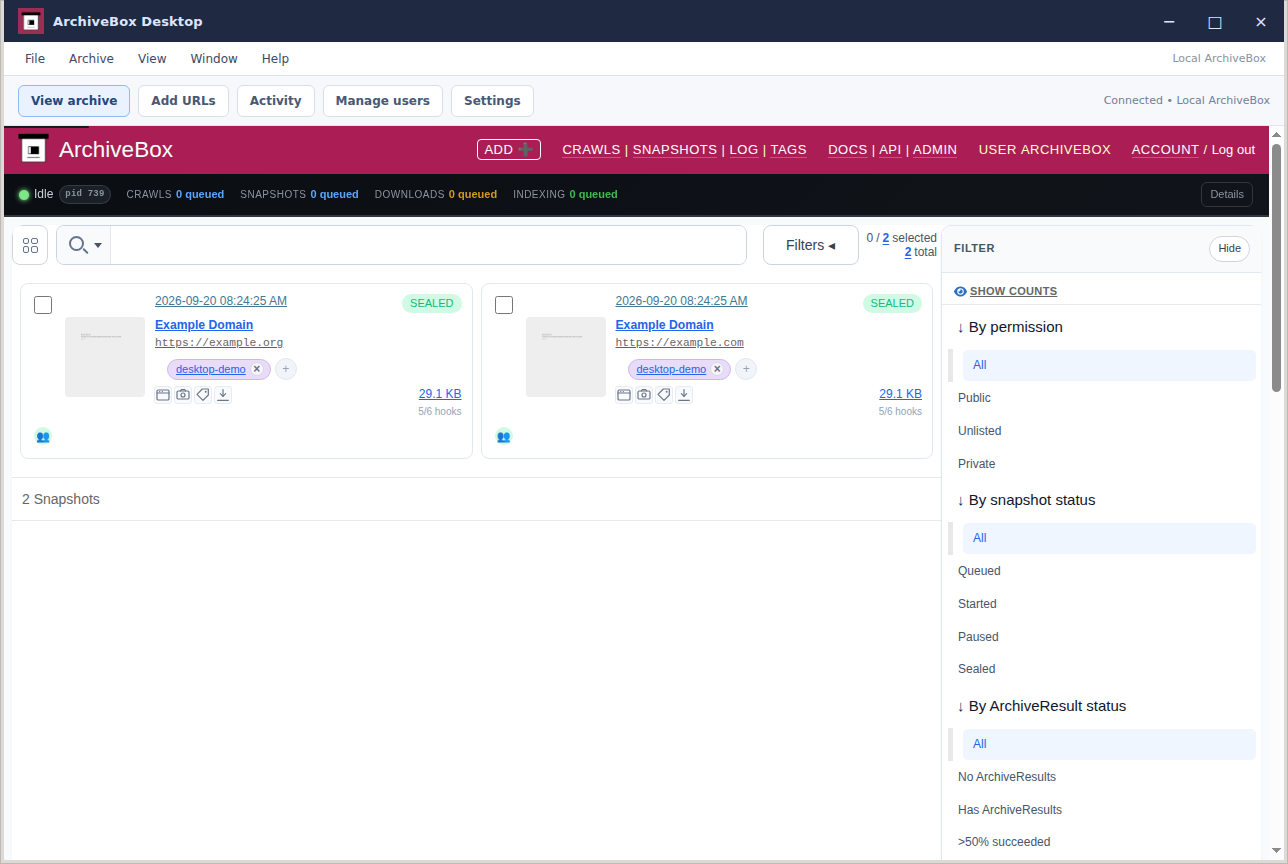Open the TAGS link

click(x=788, y=149)
